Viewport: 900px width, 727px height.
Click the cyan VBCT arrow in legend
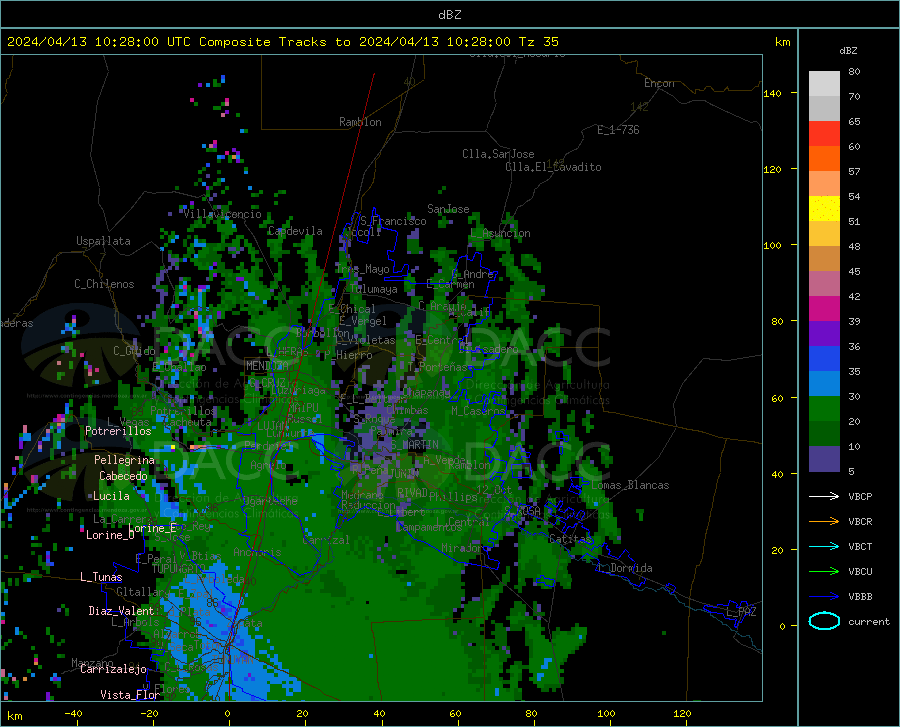click(824, 546)
